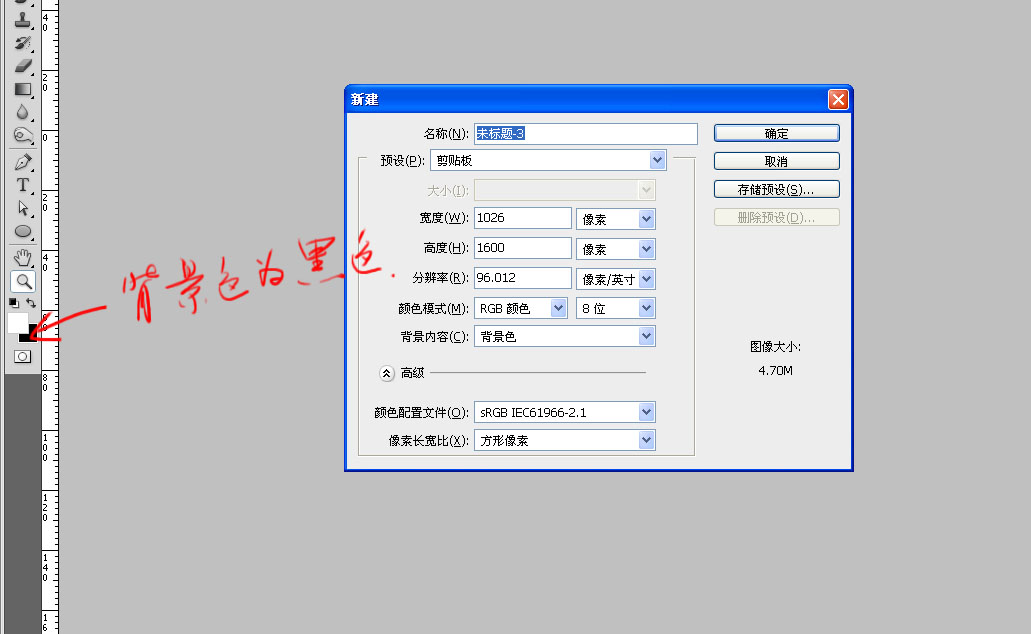Reset default foreground and background colors
The width and height of the screenshot is (1031, 634).
[14, 303]
